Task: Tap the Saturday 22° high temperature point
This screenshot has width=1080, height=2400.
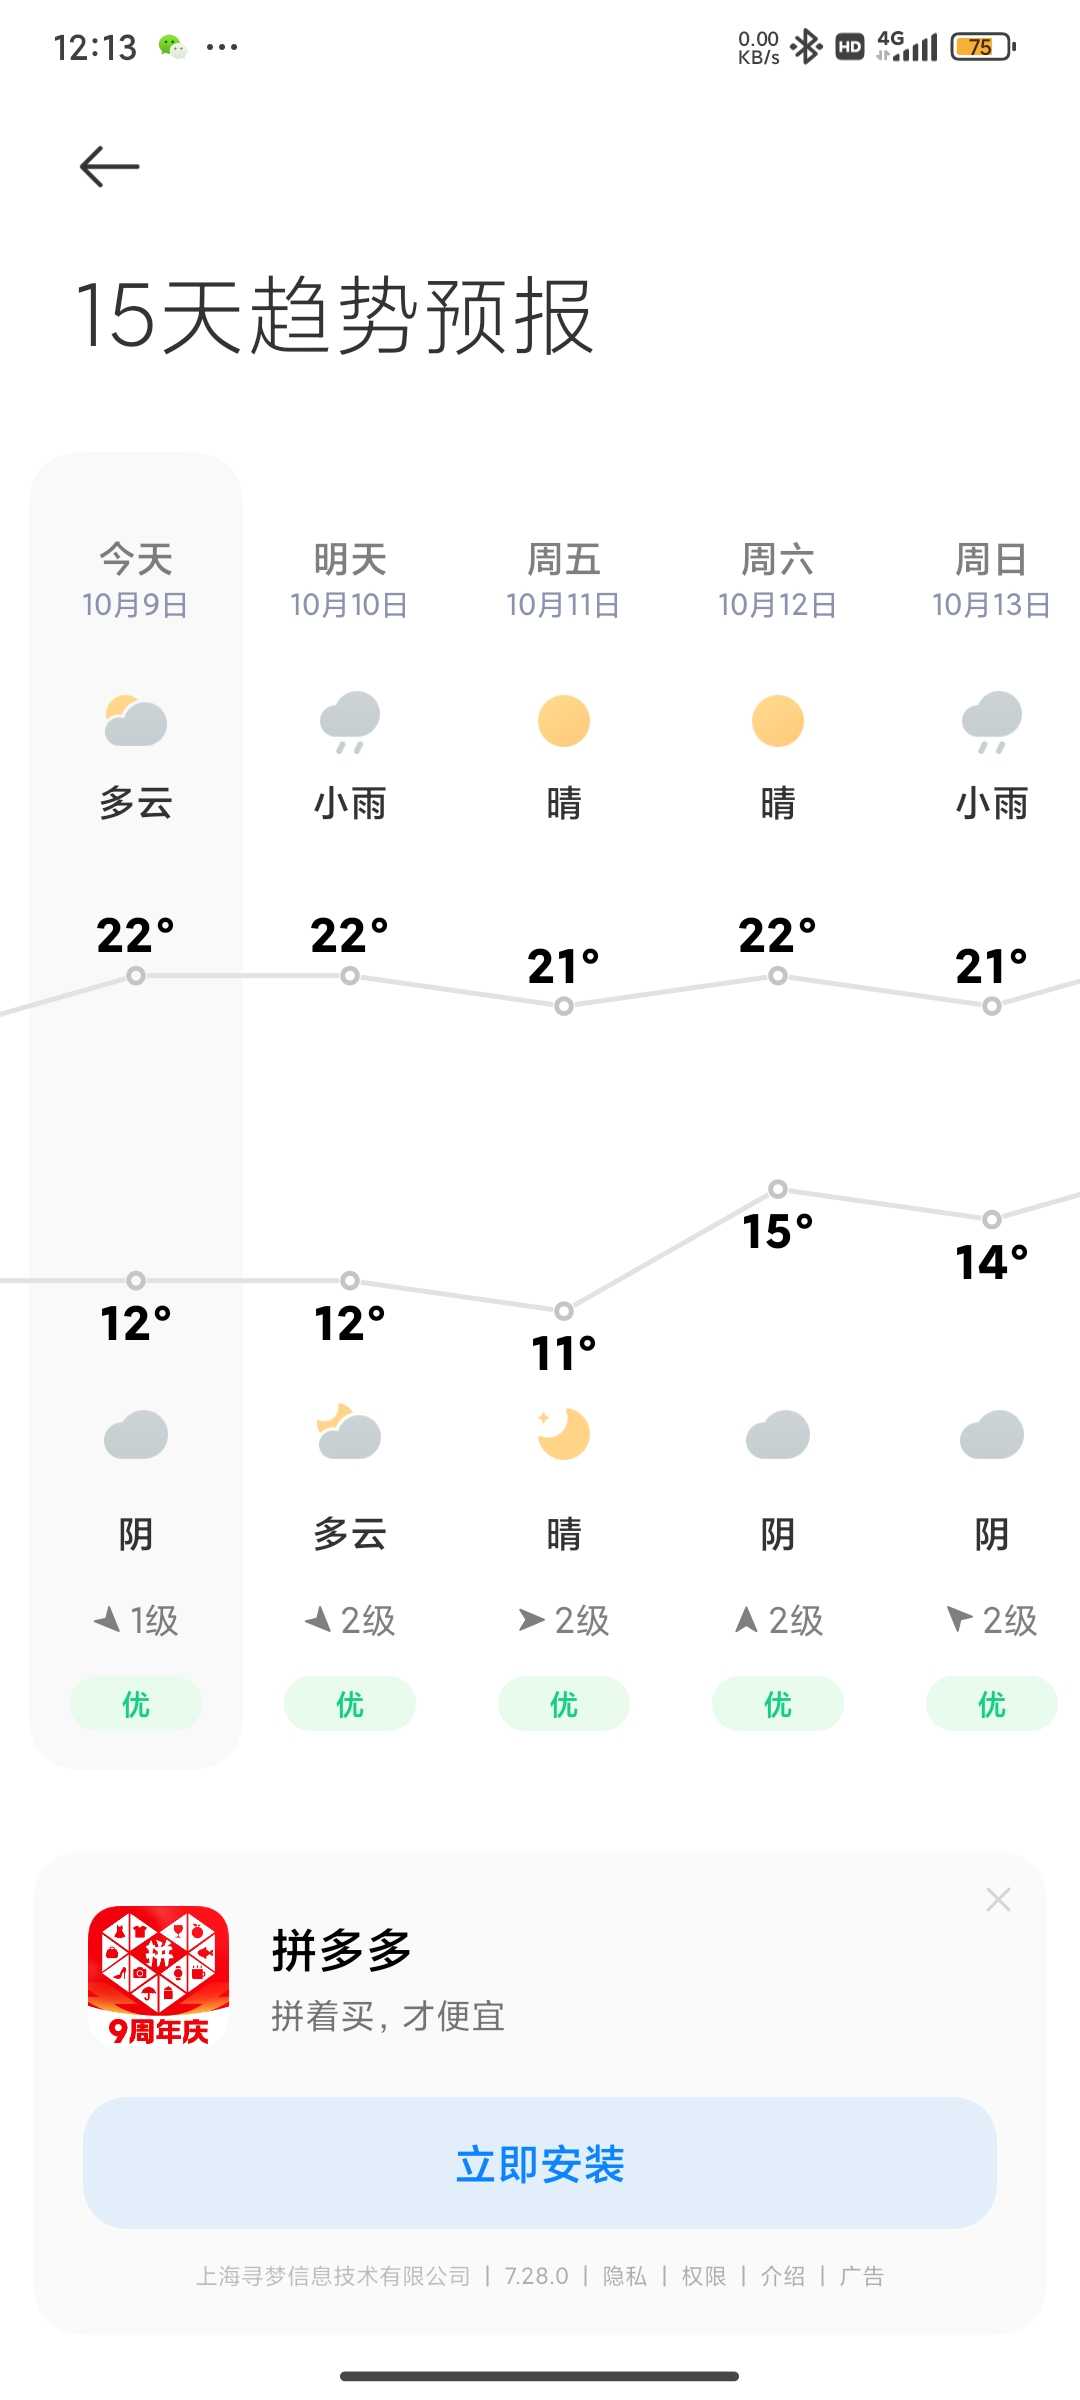Action: point(778,975)
